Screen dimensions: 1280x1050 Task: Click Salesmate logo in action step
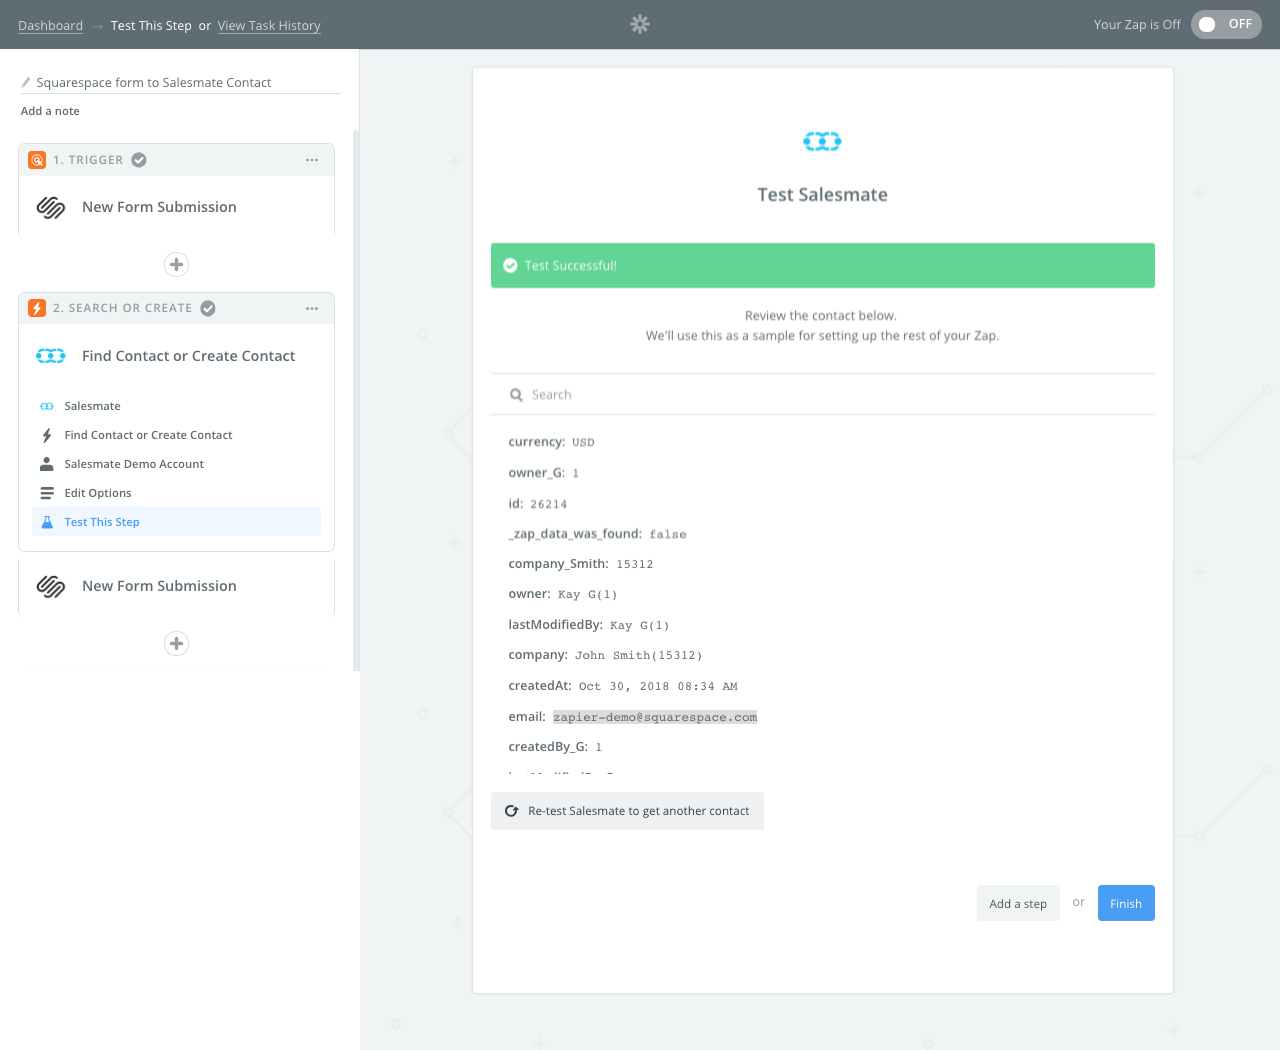click(51, 356)
